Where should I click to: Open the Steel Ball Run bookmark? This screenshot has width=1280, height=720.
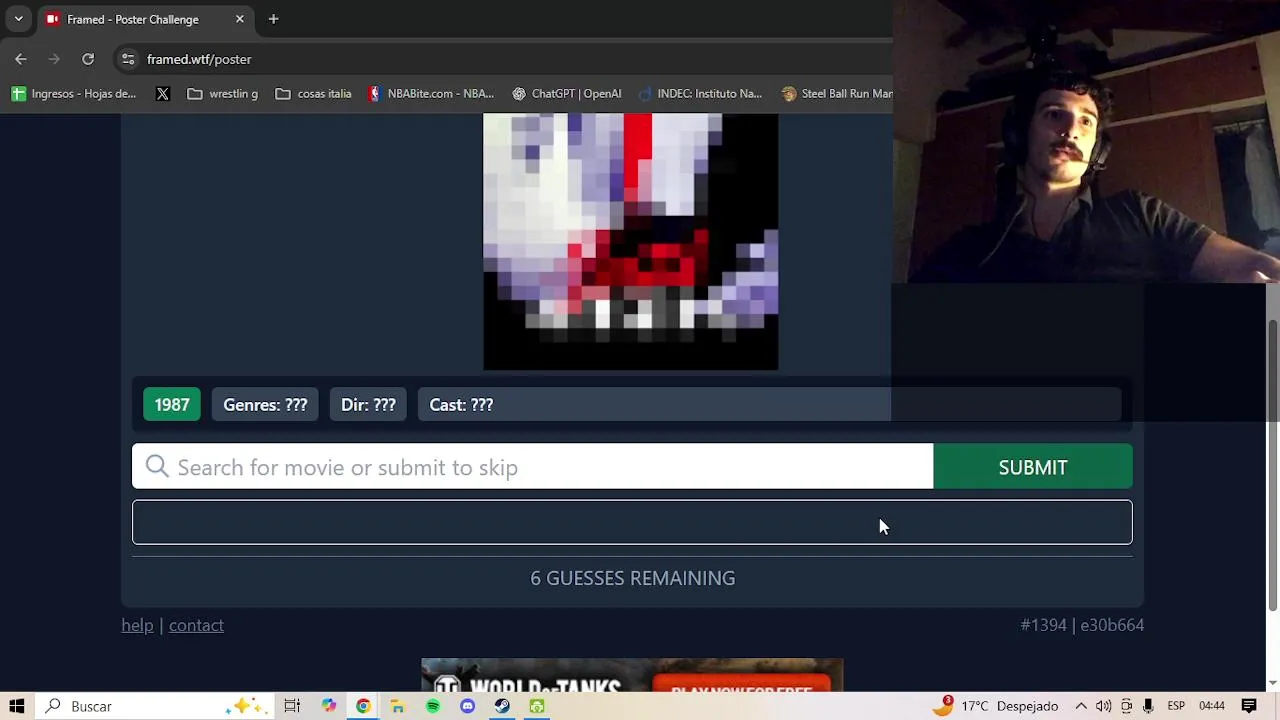point(836,93)
